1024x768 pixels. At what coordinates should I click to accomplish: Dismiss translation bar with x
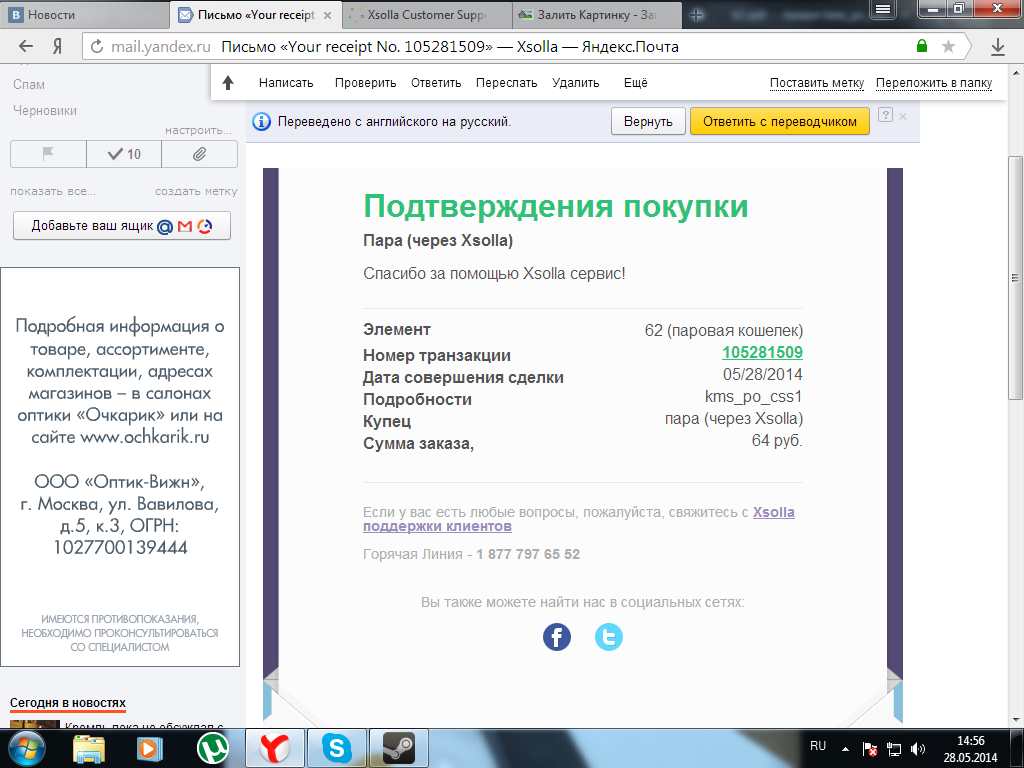(x=903, y=116)
